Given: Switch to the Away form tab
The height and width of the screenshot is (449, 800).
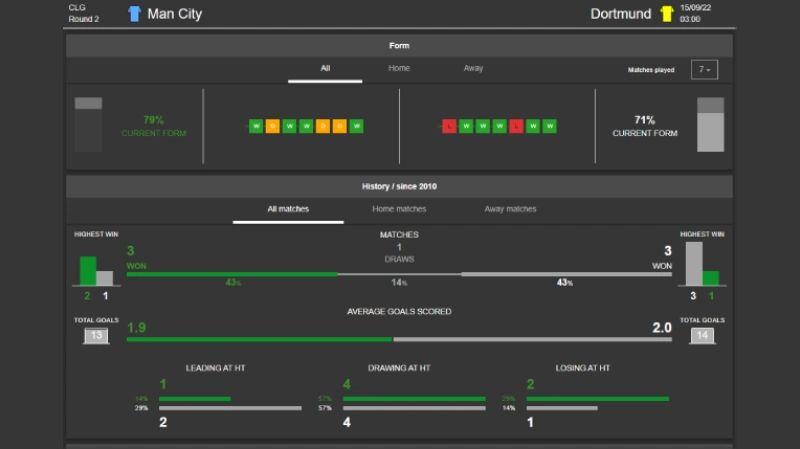Looking at the screenshot, I should coord(473,68).
